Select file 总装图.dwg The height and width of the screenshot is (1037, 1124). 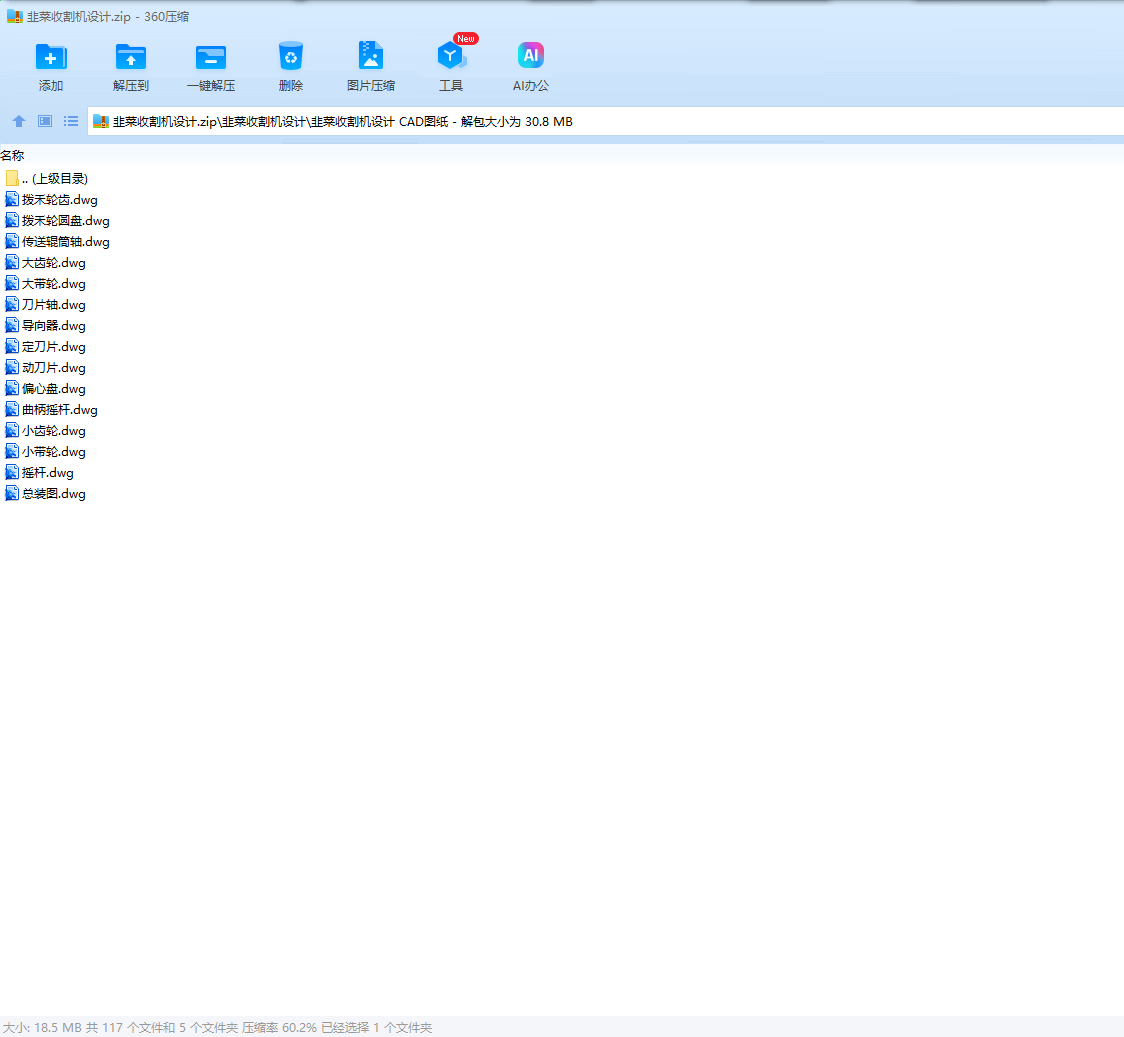tap(45, 494)
